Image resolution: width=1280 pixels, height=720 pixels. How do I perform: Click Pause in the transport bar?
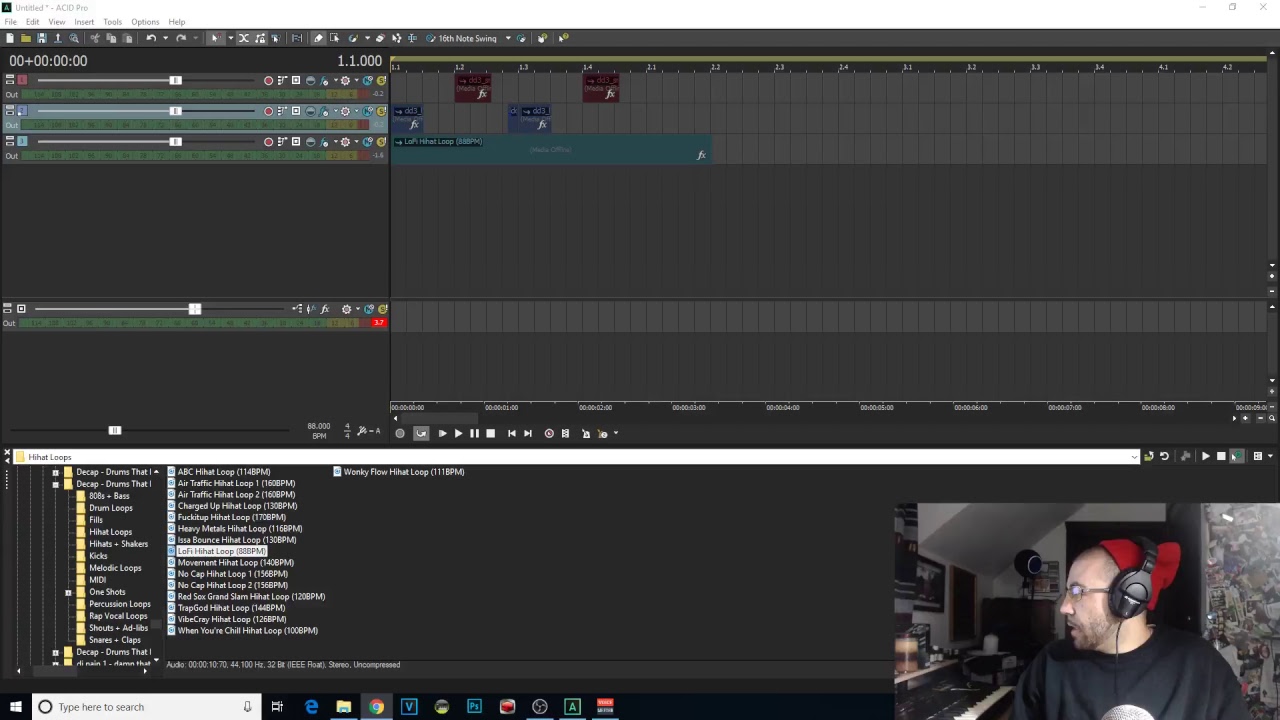474,433
